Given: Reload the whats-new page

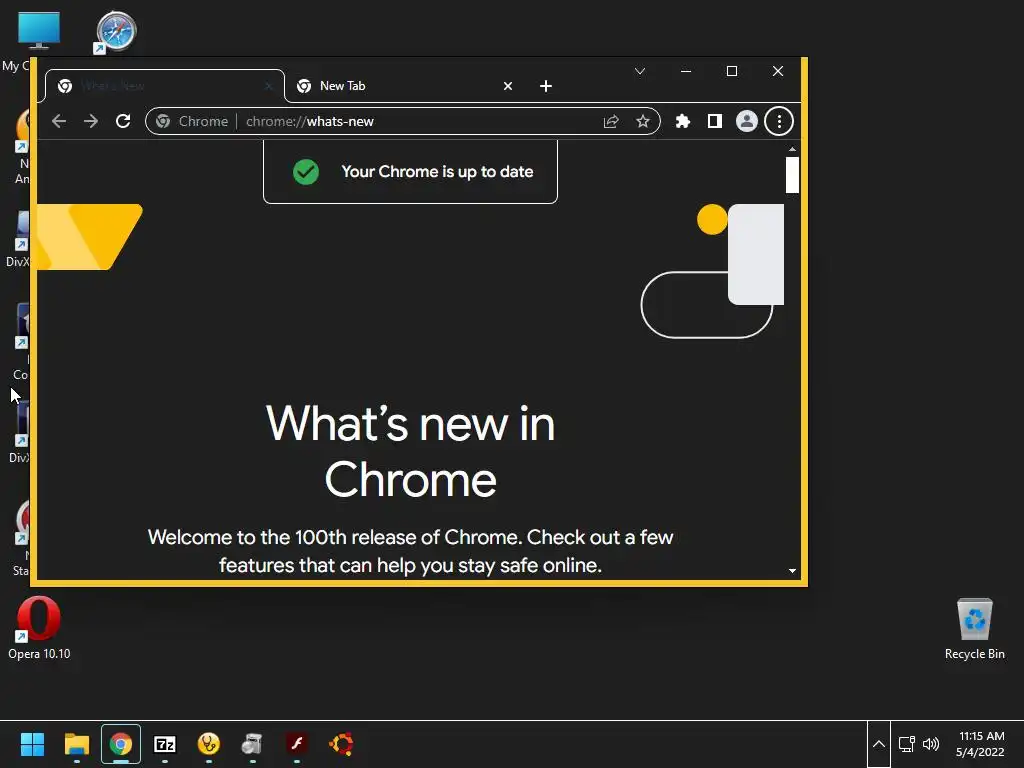Looking at the screenshot, I should click(x=123, y=121).
